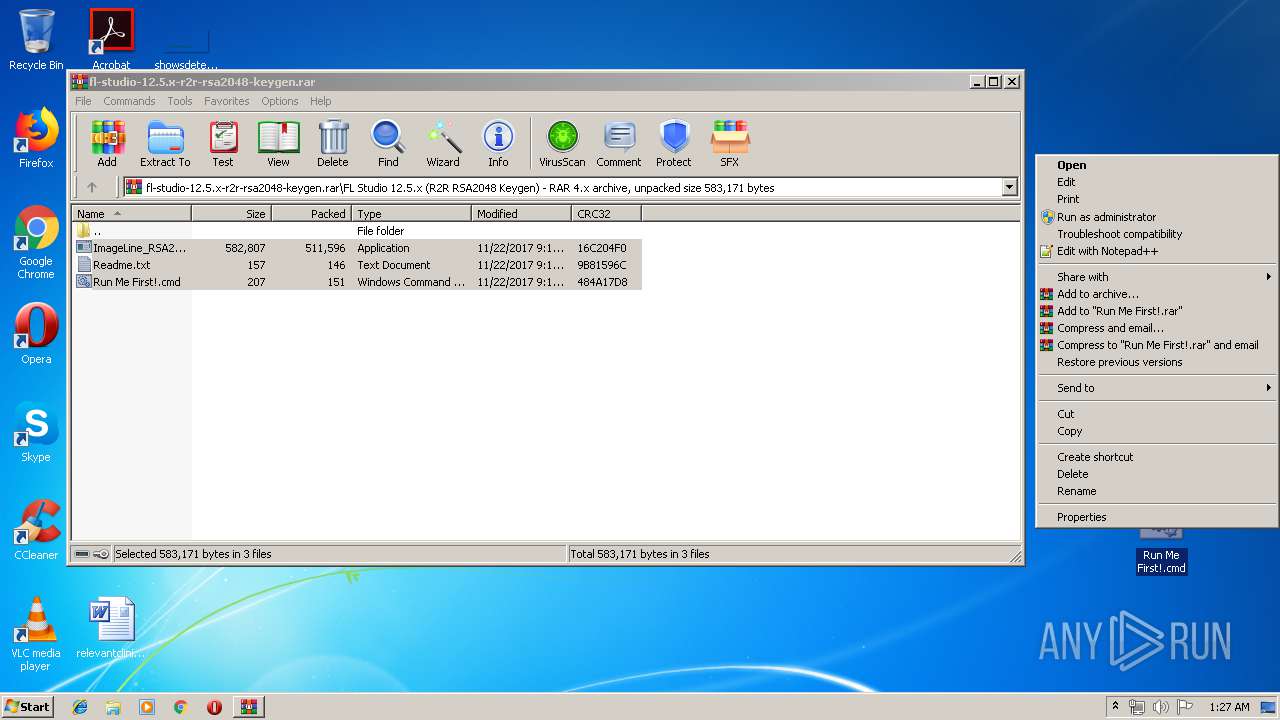
Task: Open the Recycle Bin desktop icon
Action: pos(36,40)
